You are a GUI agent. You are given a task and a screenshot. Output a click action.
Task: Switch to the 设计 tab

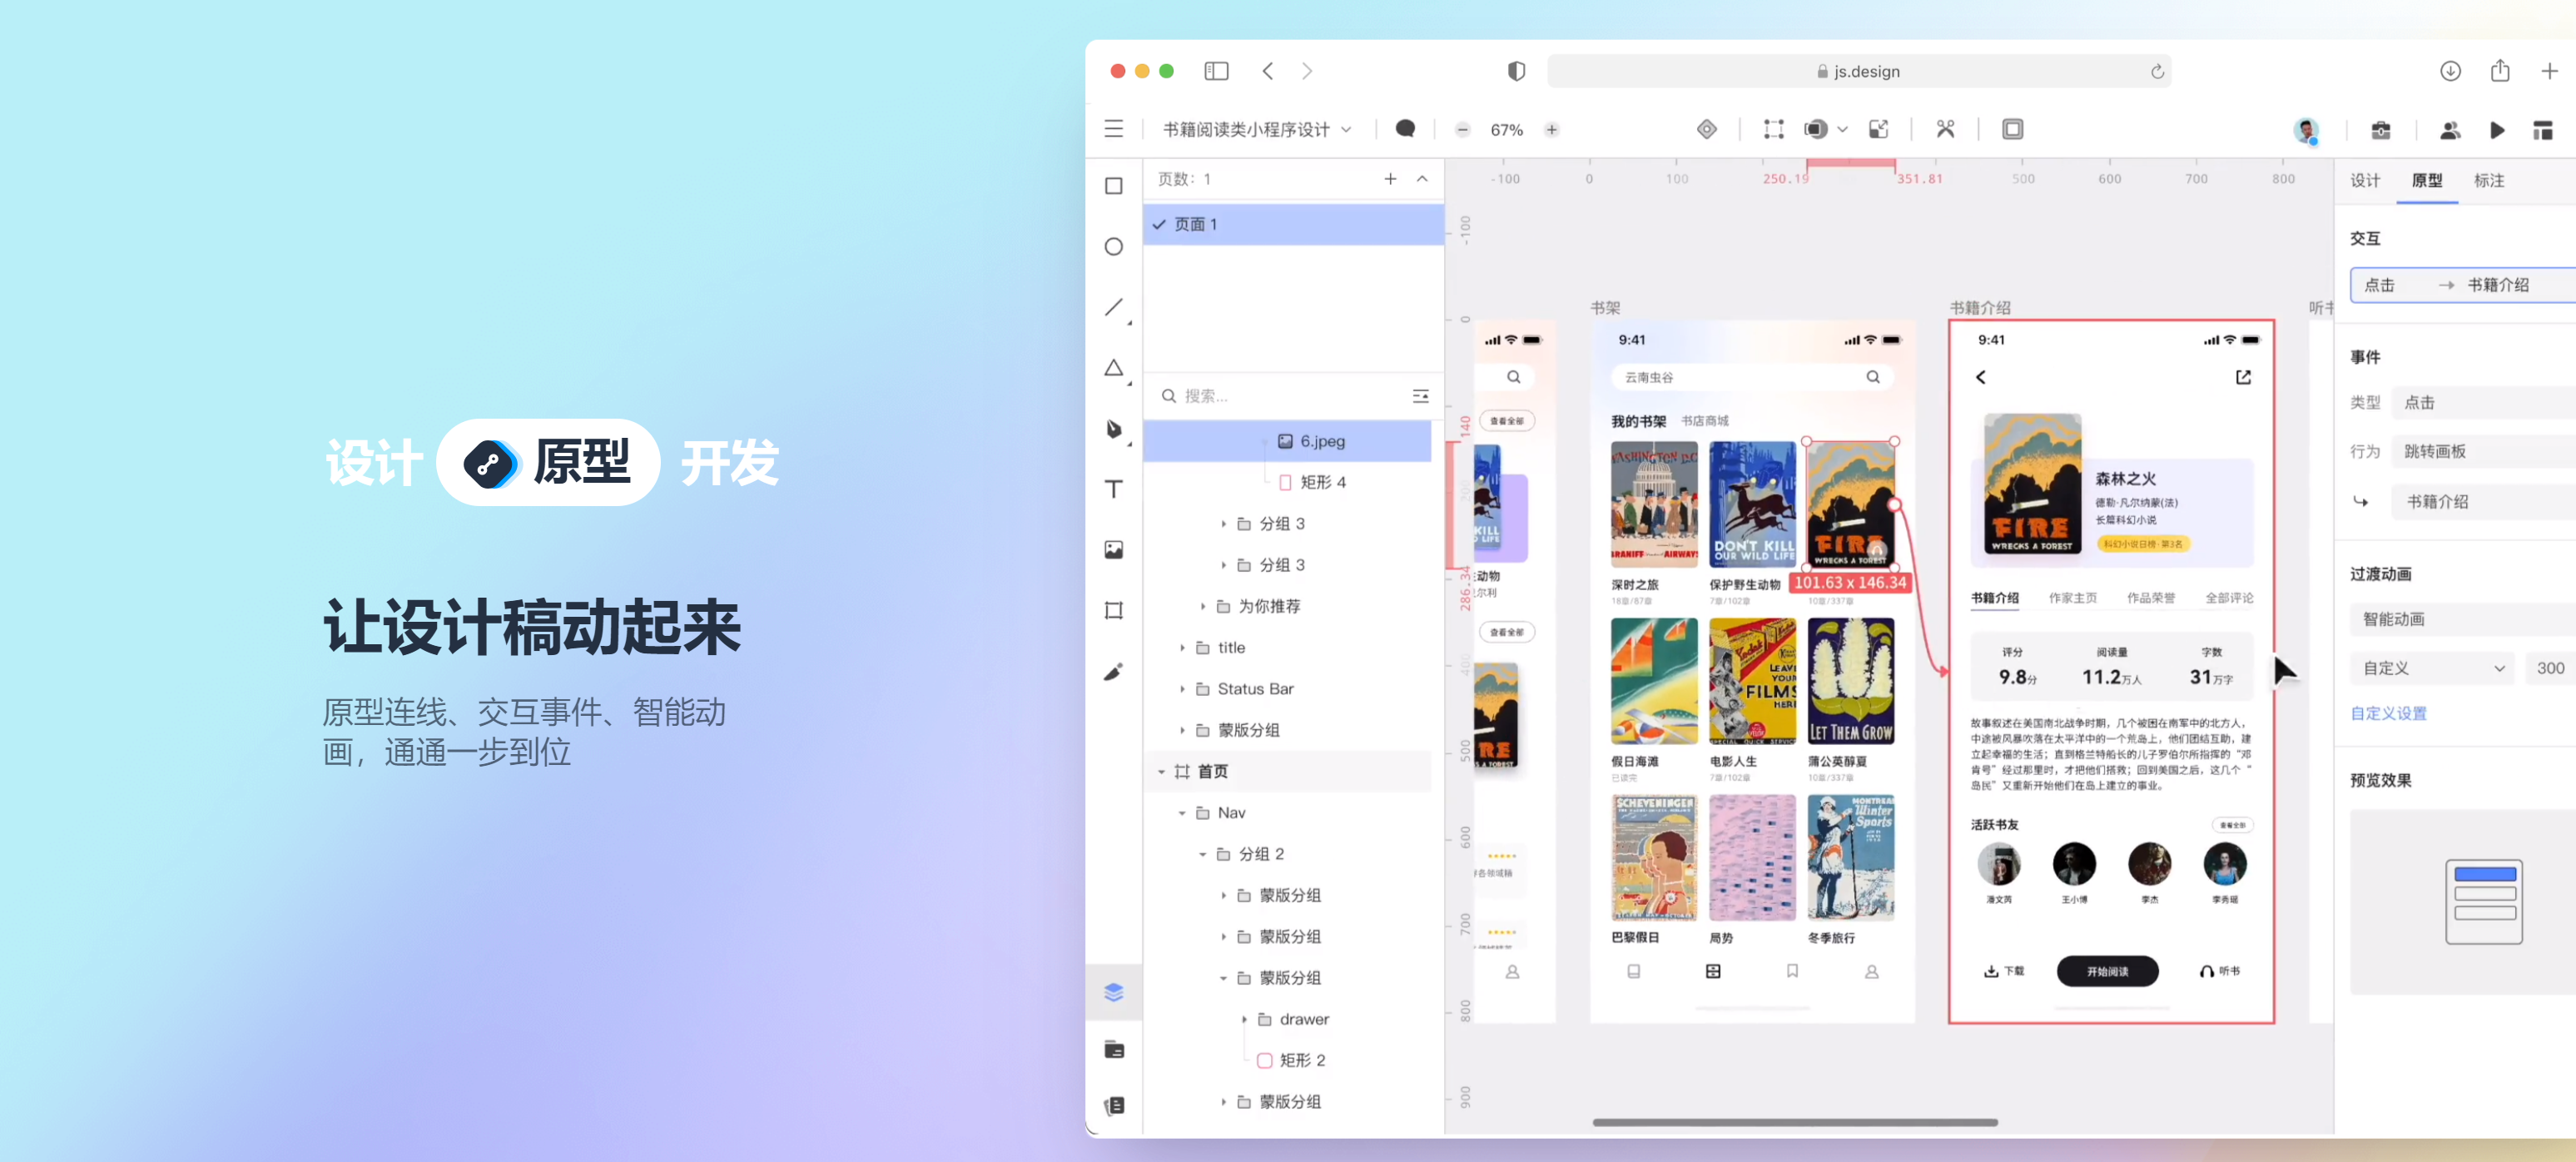[2364, 180]
